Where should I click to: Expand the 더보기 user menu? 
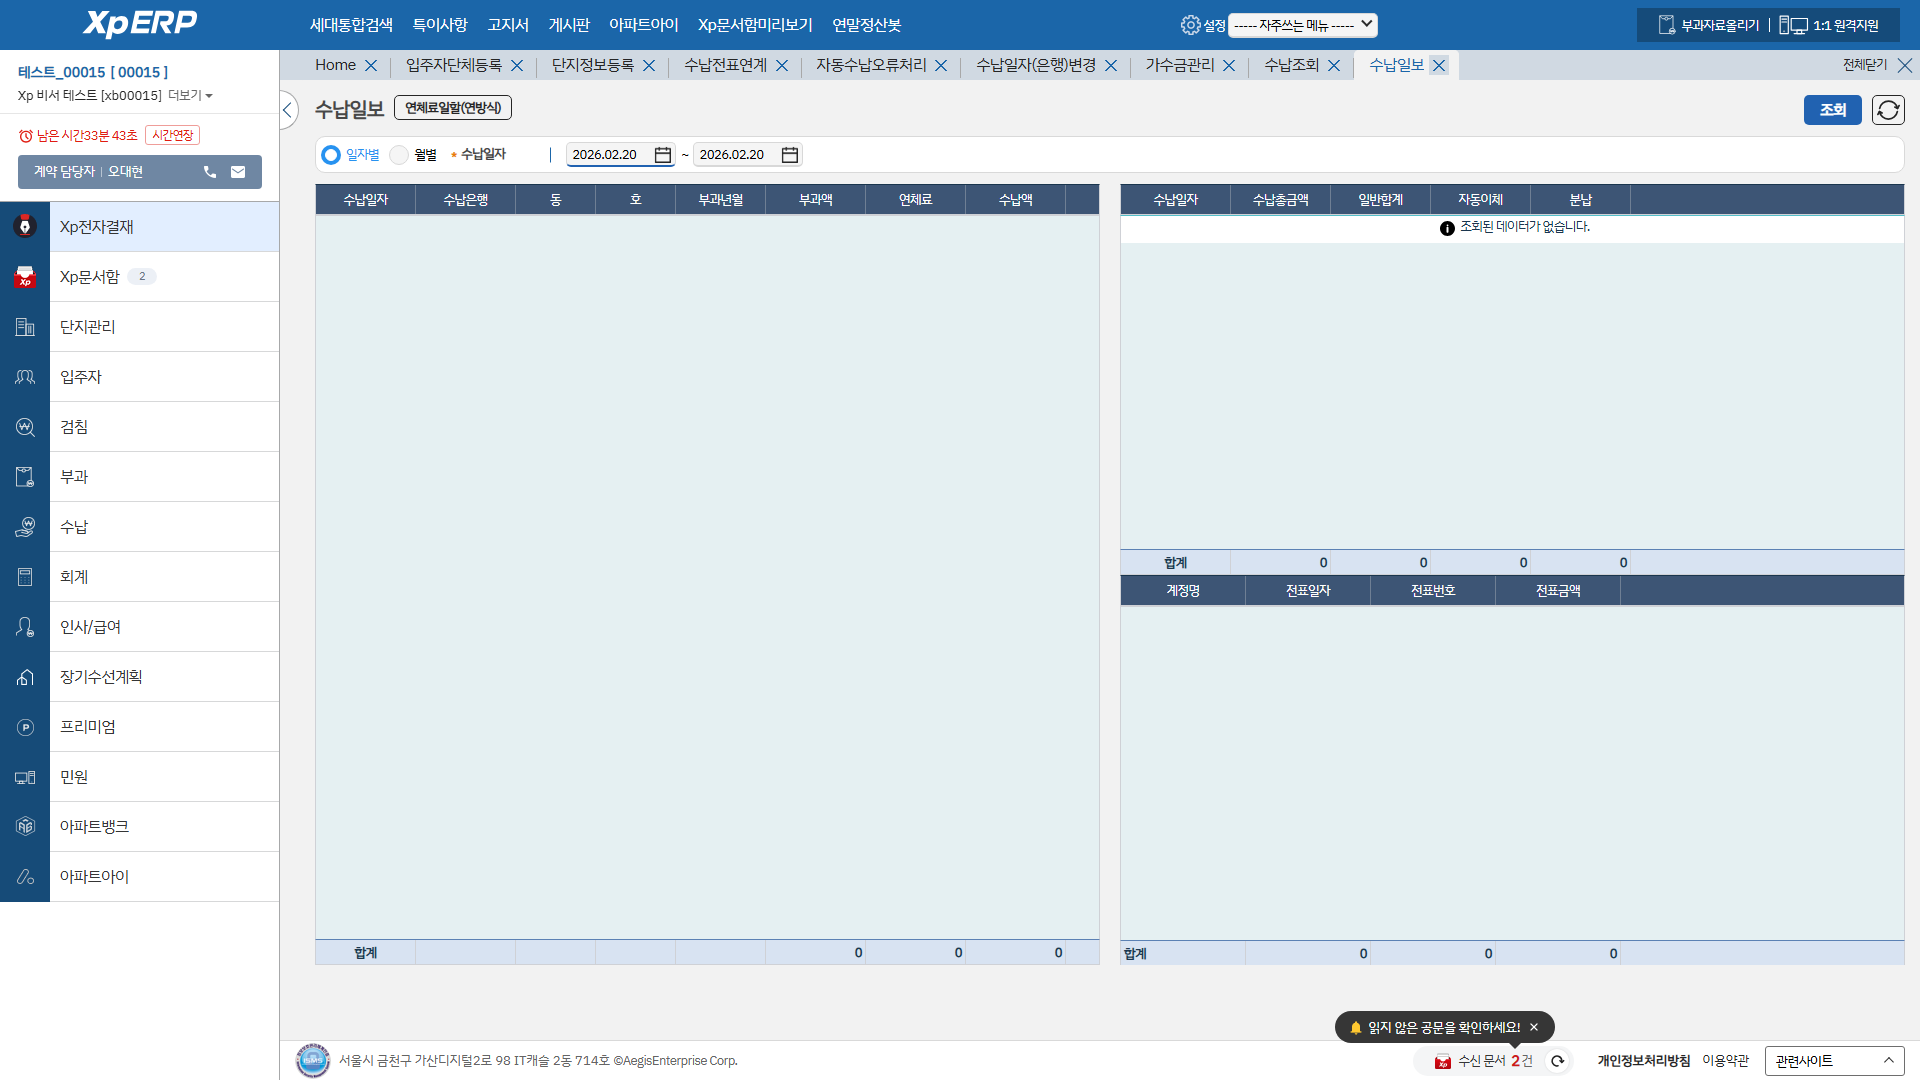(x=190, y=96)
